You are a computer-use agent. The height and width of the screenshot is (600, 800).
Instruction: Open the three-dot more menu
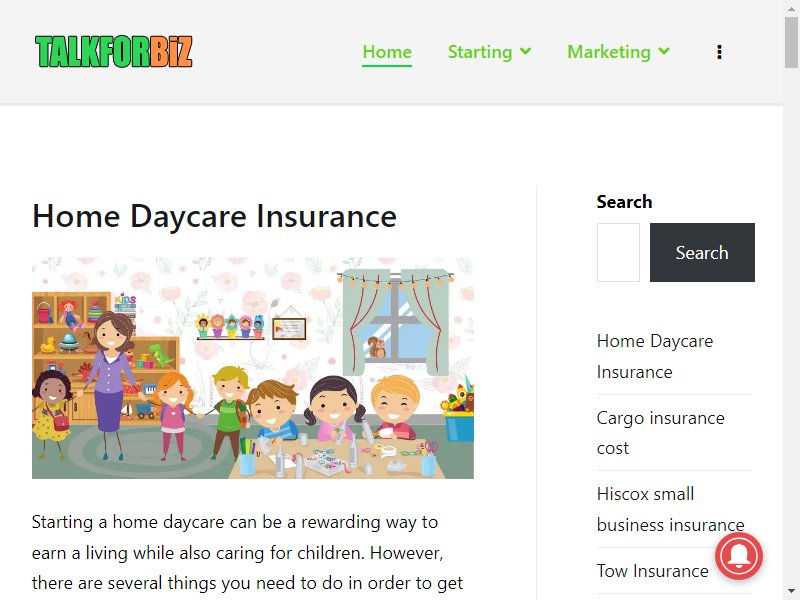(719, 52)
